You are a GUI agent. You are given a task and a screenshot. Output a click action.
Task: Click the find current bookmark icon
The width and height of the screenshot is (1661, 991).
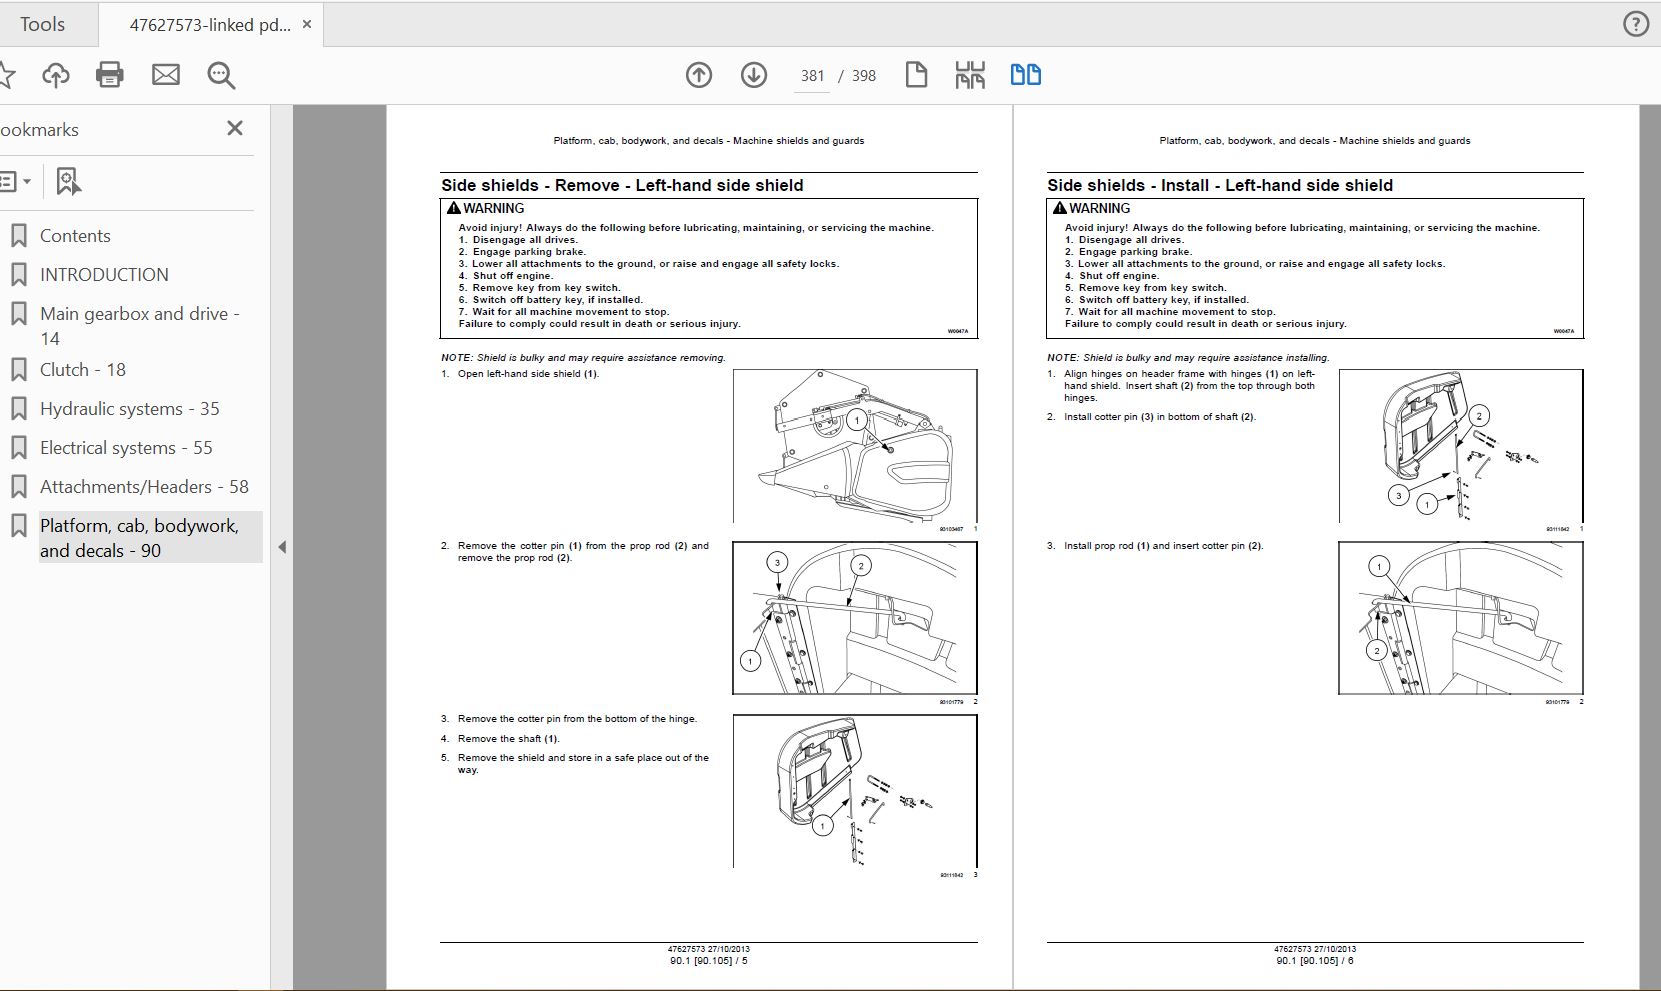[68, 182]
